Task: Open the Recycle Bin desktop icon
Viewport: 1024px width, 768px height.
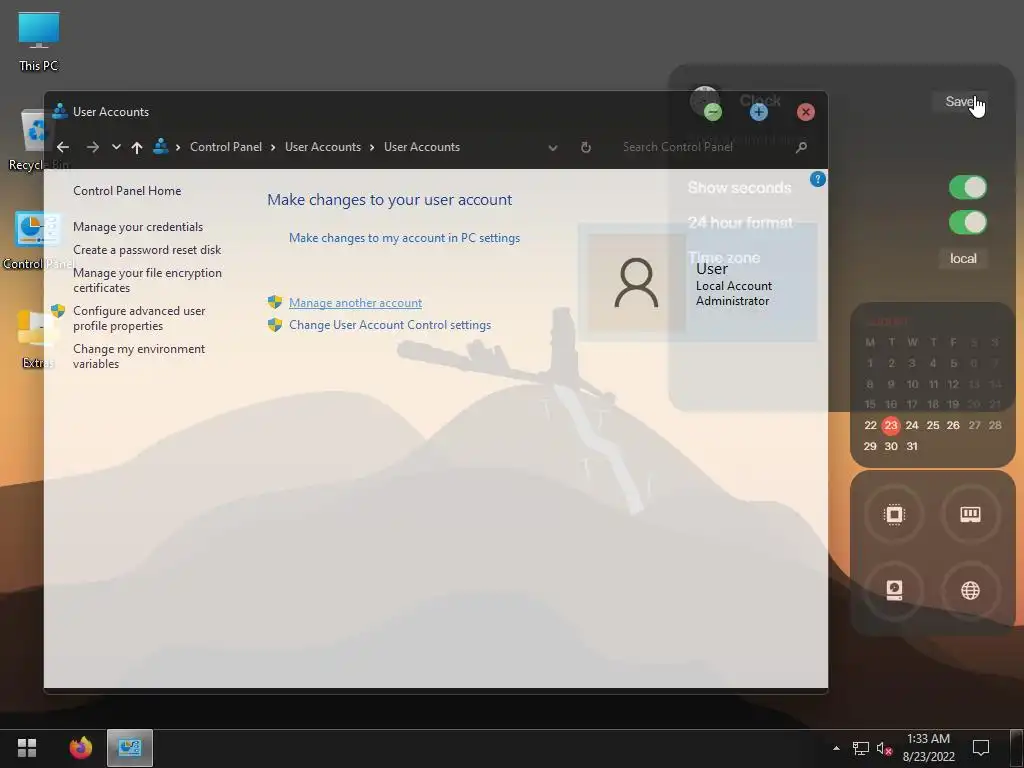Action: (39, 140)
